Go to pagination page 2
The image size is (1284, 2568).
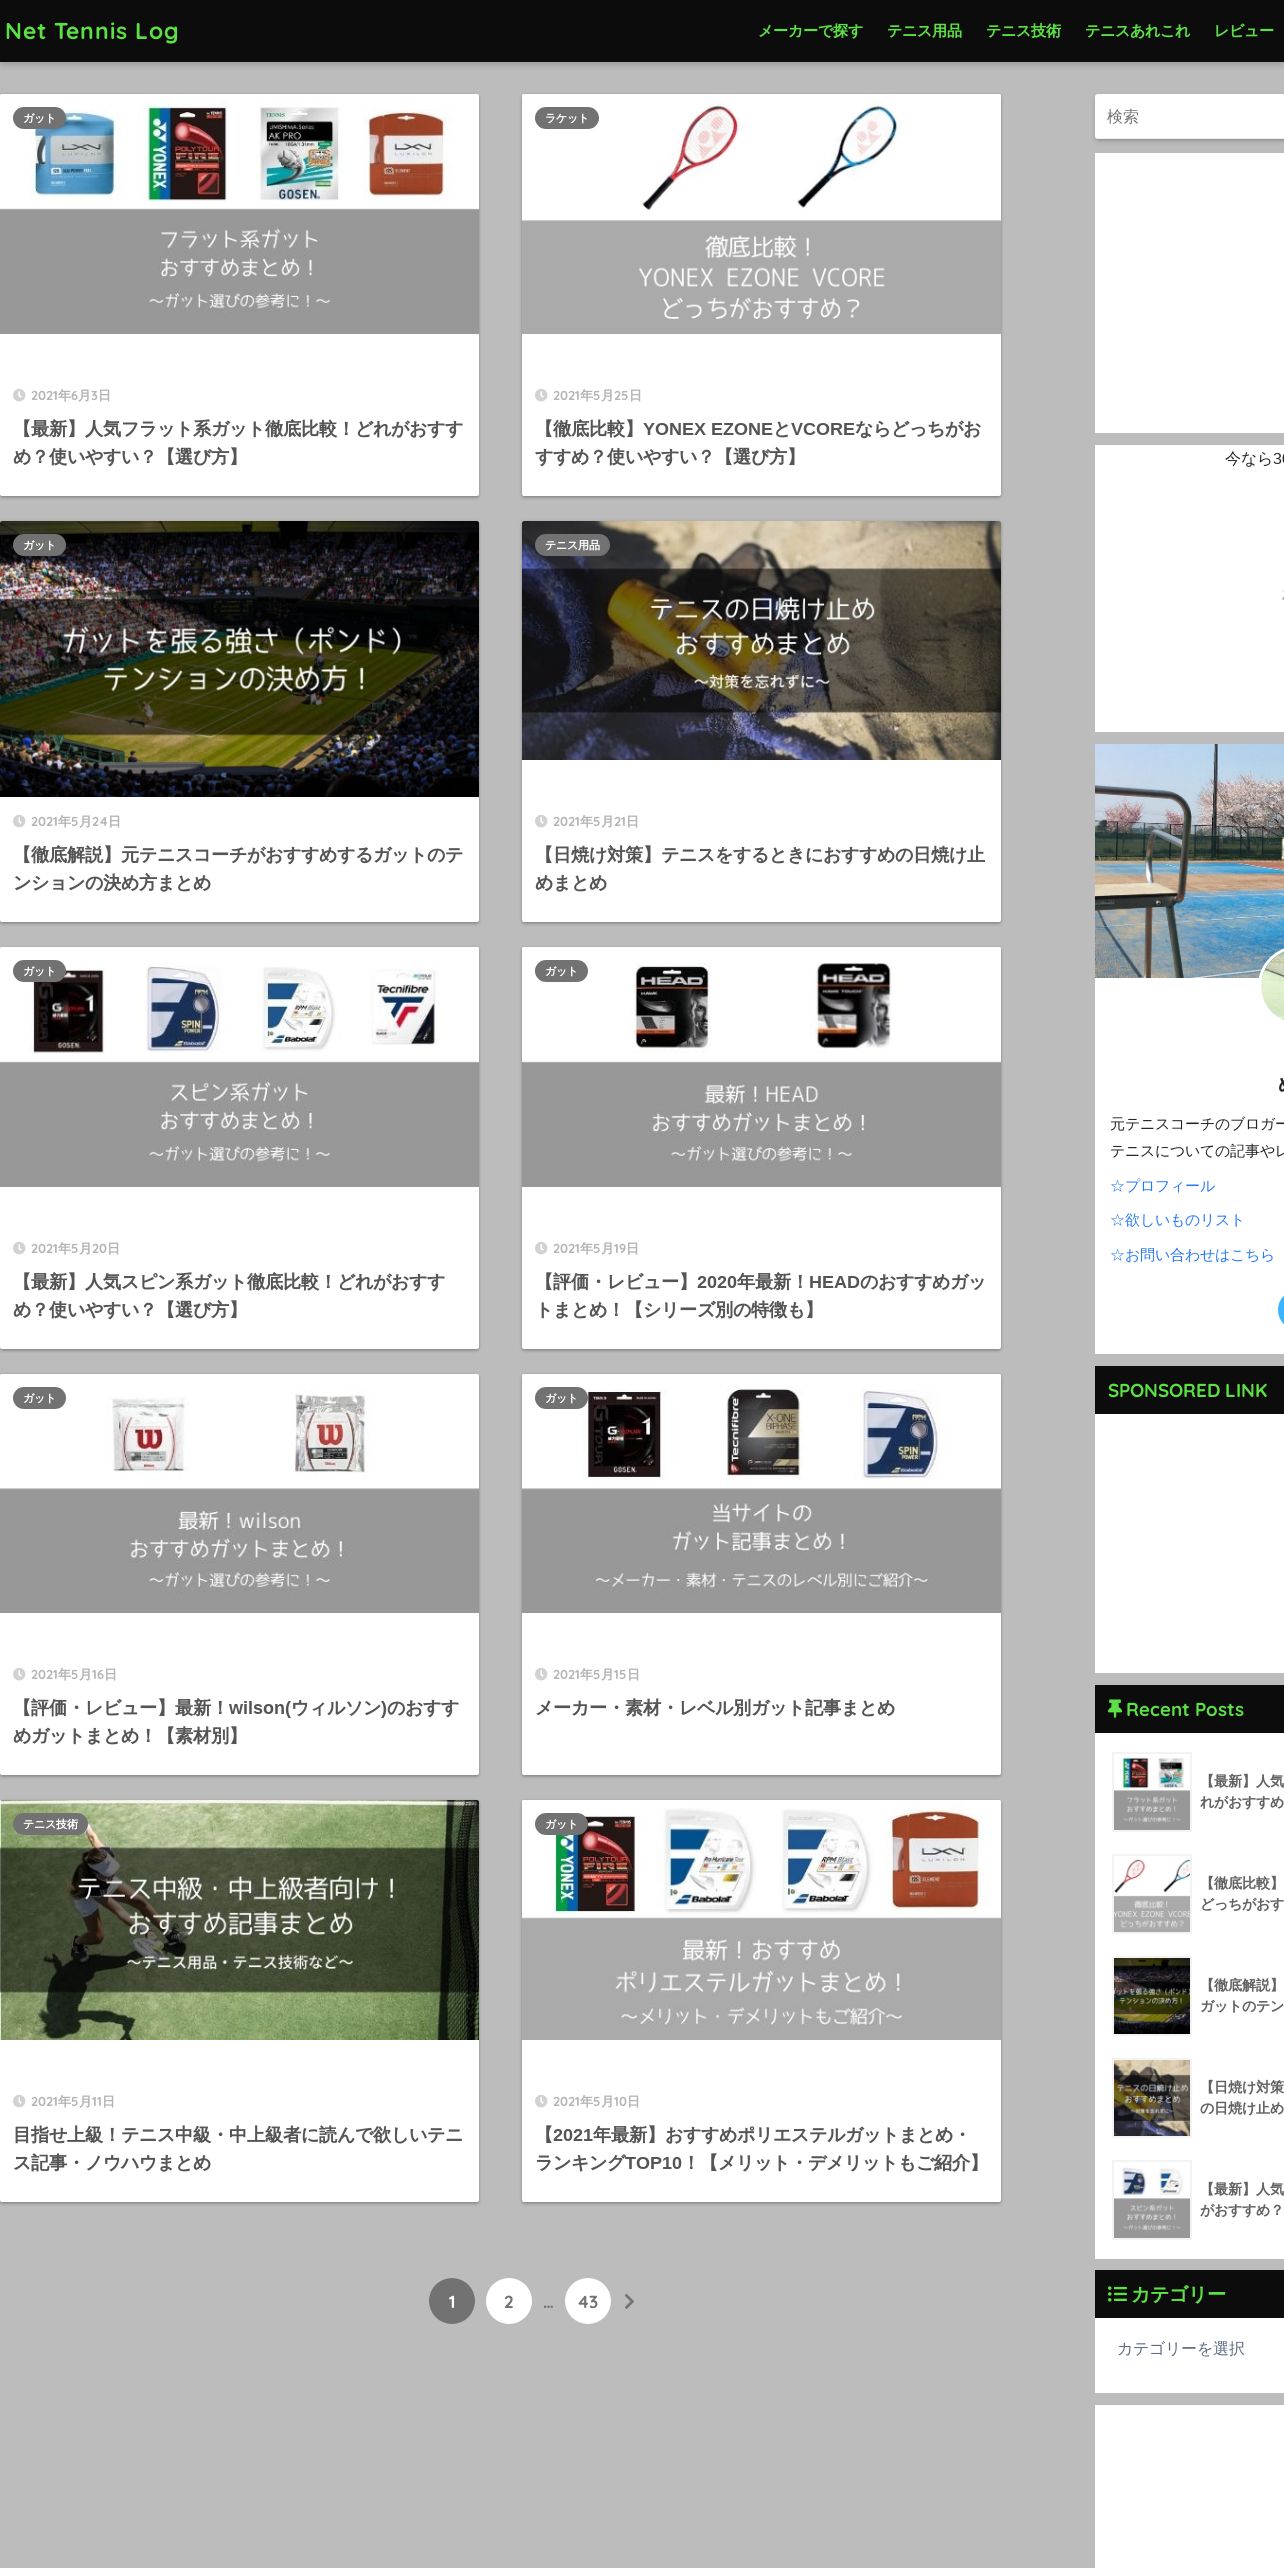pyautogui.click(x=509, y=2301)
